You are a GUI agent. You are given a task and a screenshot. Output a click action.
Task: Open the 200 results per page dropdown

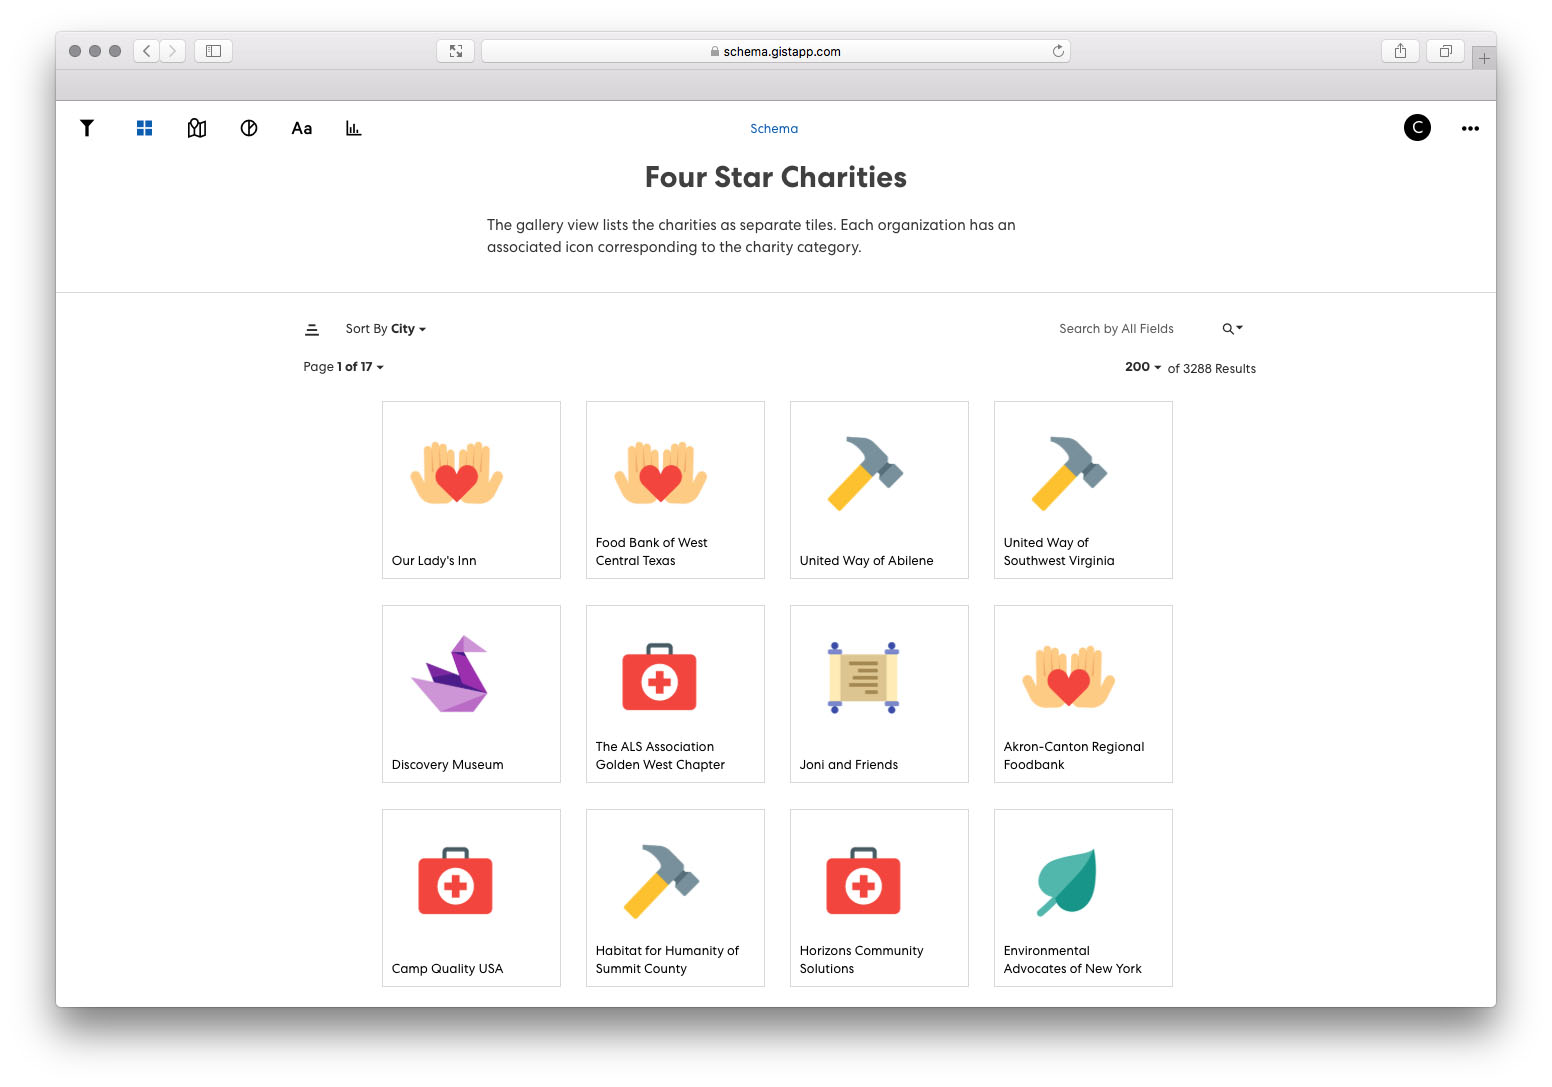click(1143, 367)
